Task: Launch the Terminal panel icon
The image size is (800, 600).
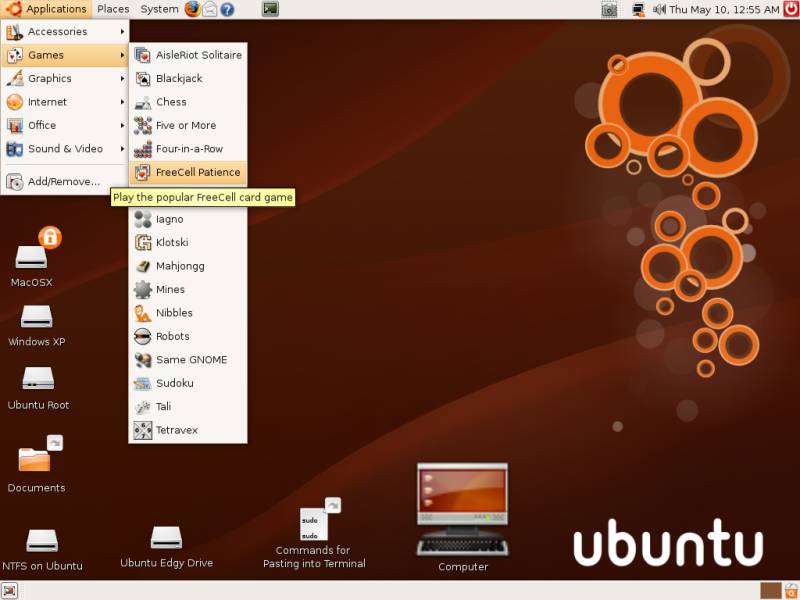Action: (x=270, y=9)
